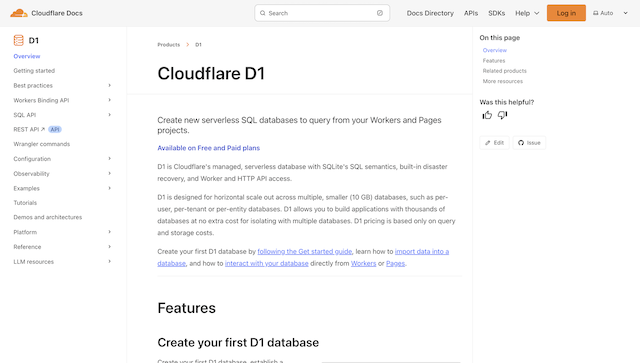Click Create your first D1 database heading
The width and height of the screenshot is (640, 363).
click(x=238, y=342)
